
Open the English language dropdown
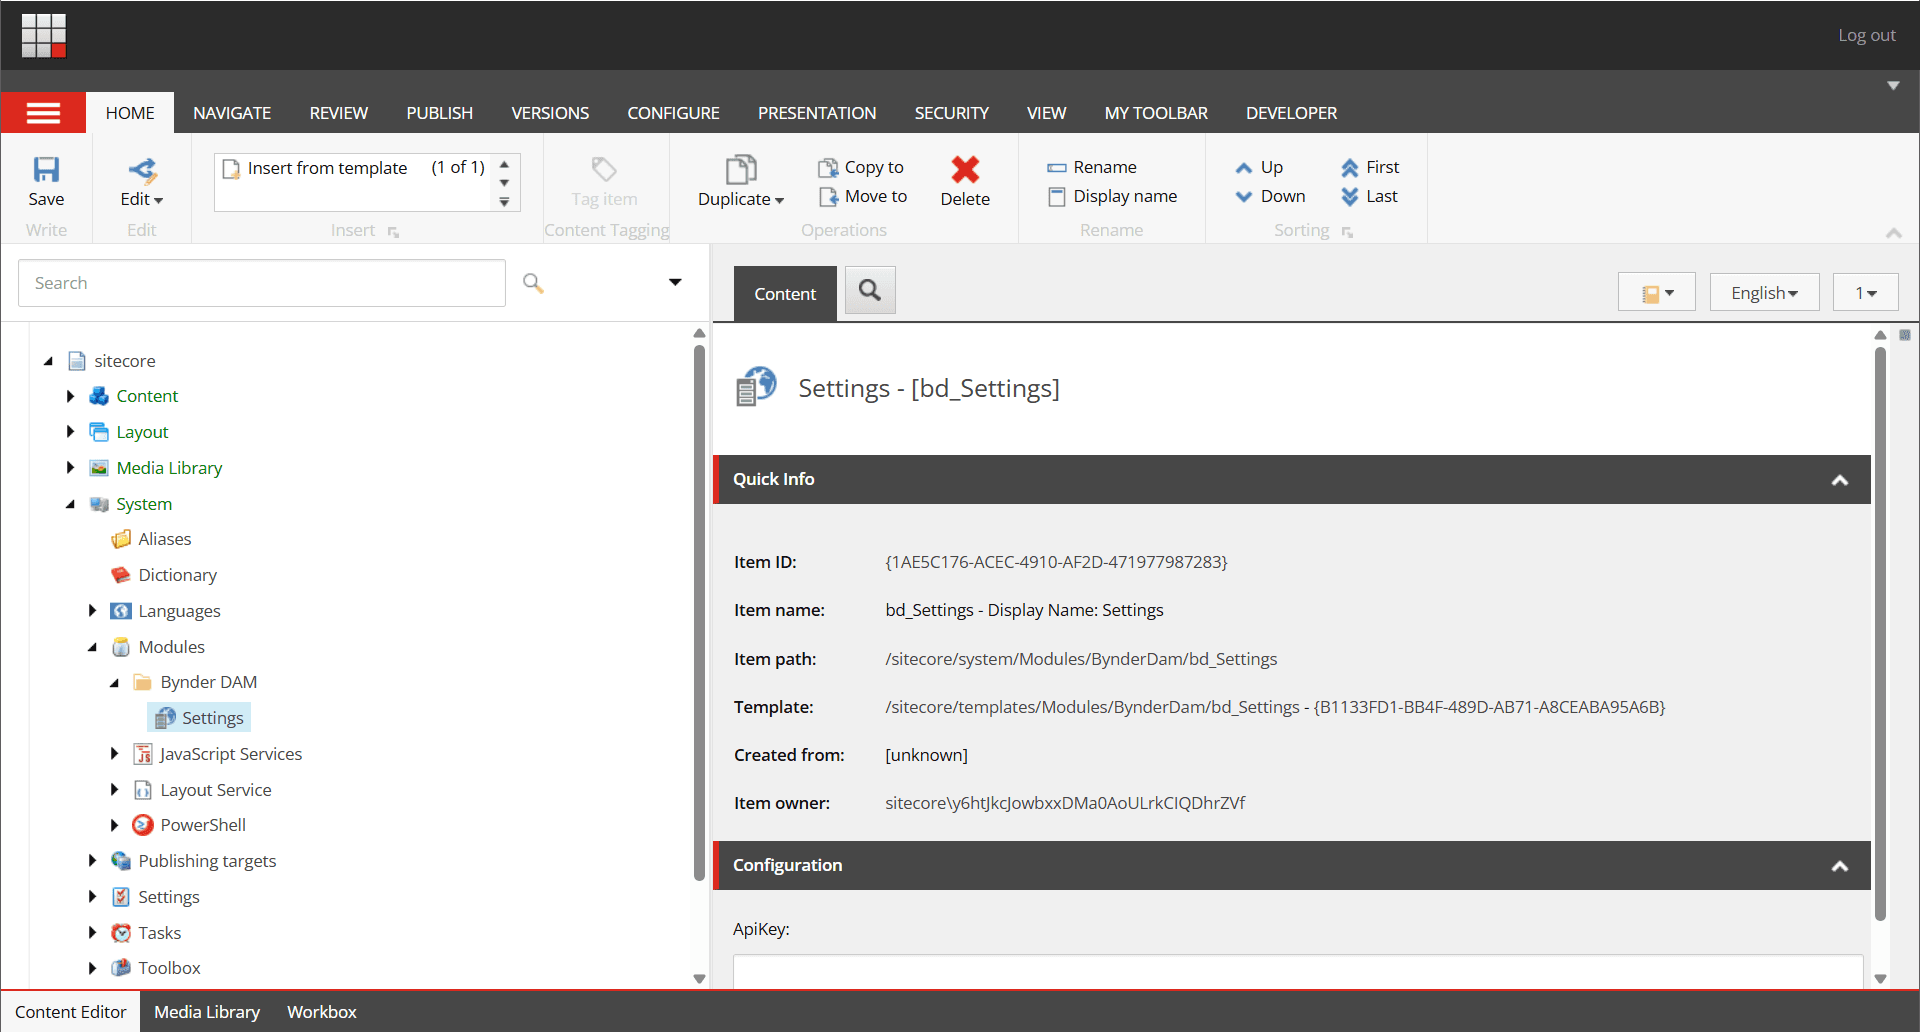pos(1763,292)
